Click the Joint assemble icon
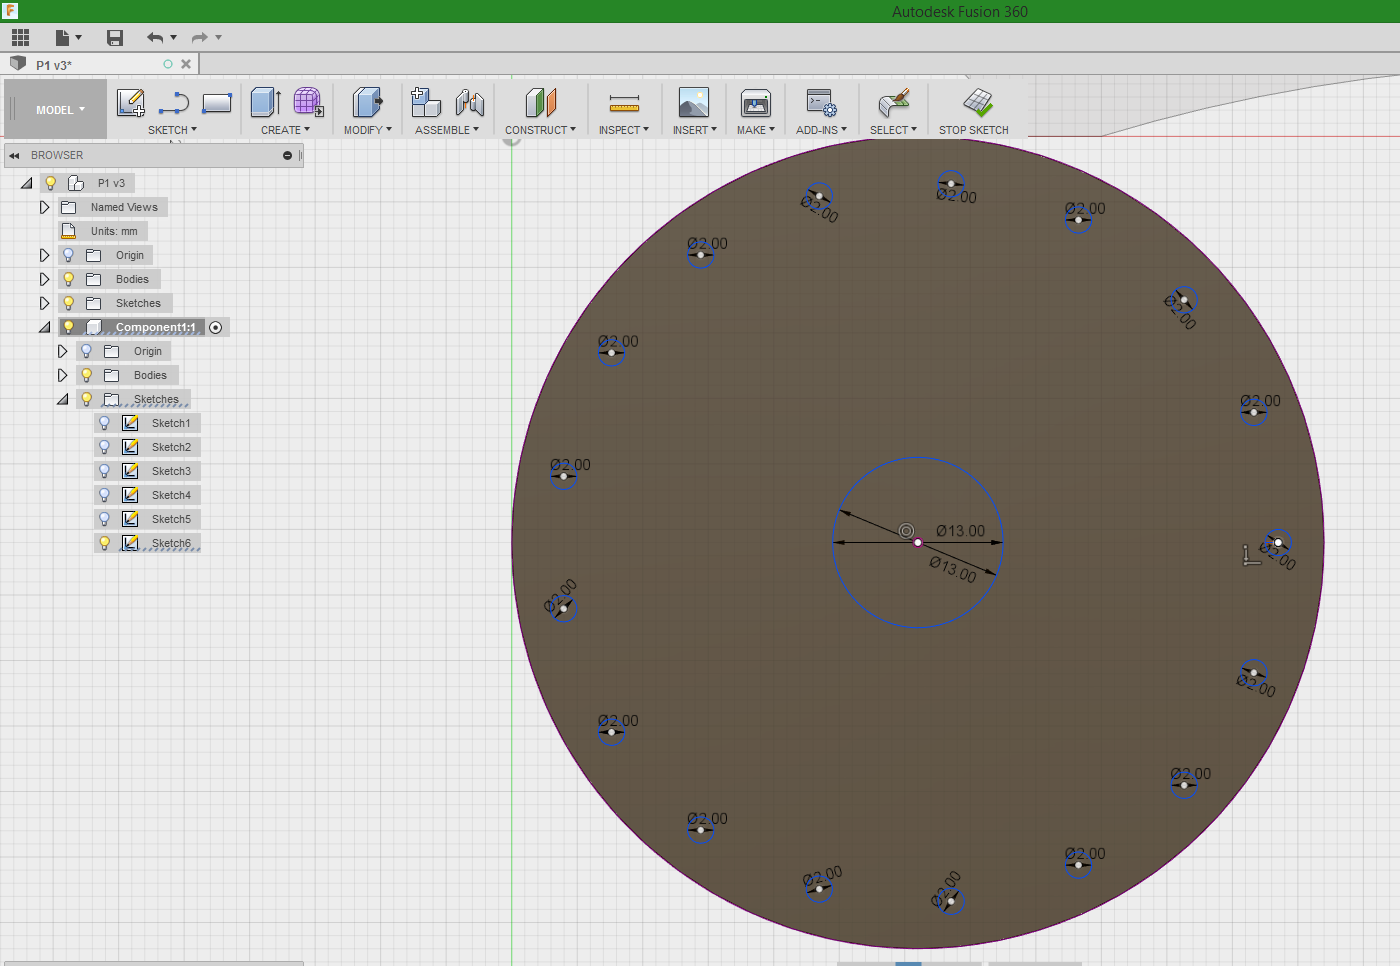This screenshot has height=966, width=1400. (x=469, y=103)
